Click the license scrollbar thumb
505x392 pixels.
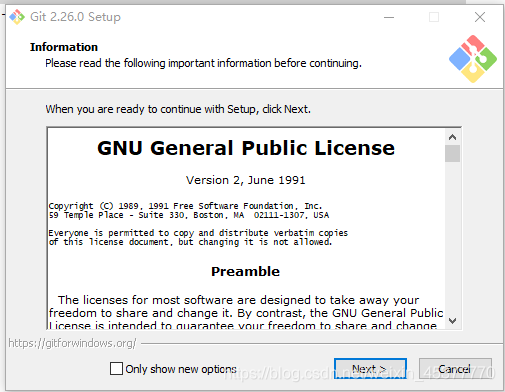[452, 153]
